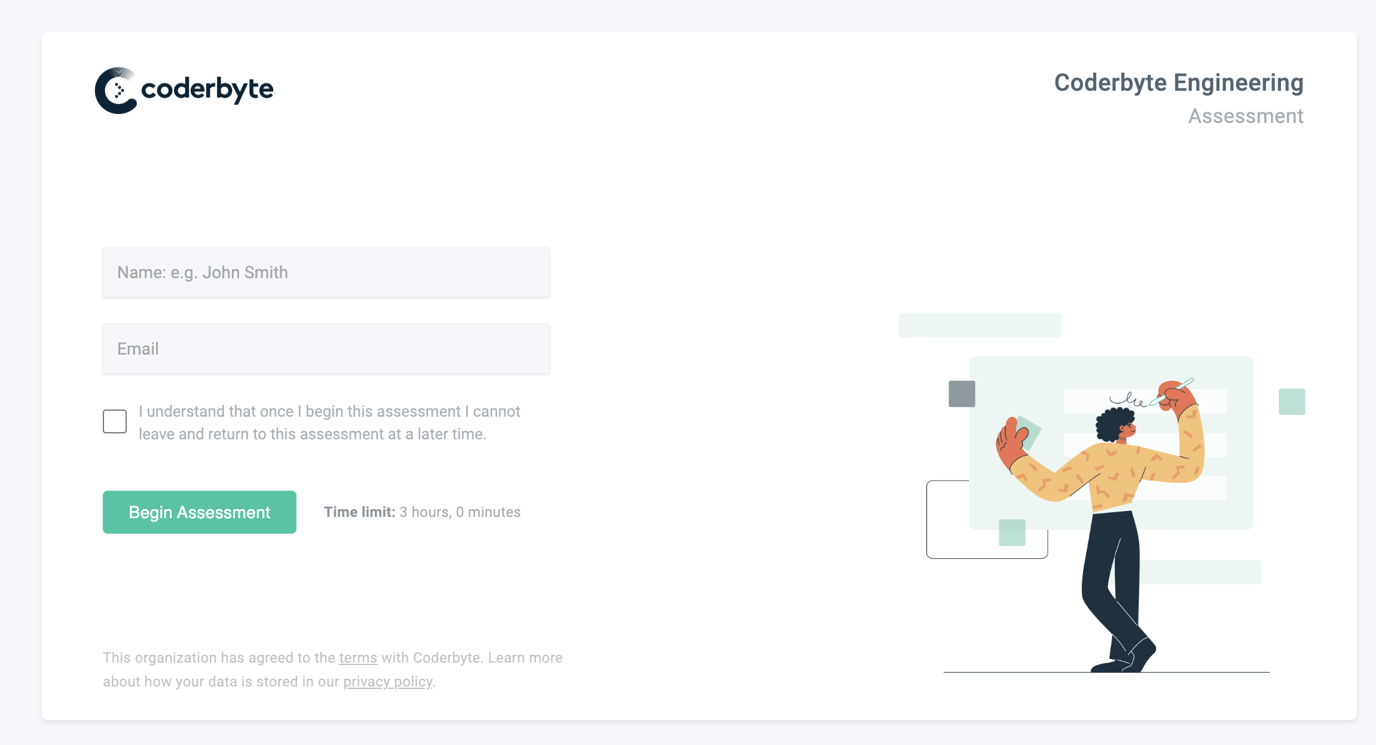1376x745 pixels.
Task: Open the privacy policy link
Action: pyautogui.click(x=388, y=682)
